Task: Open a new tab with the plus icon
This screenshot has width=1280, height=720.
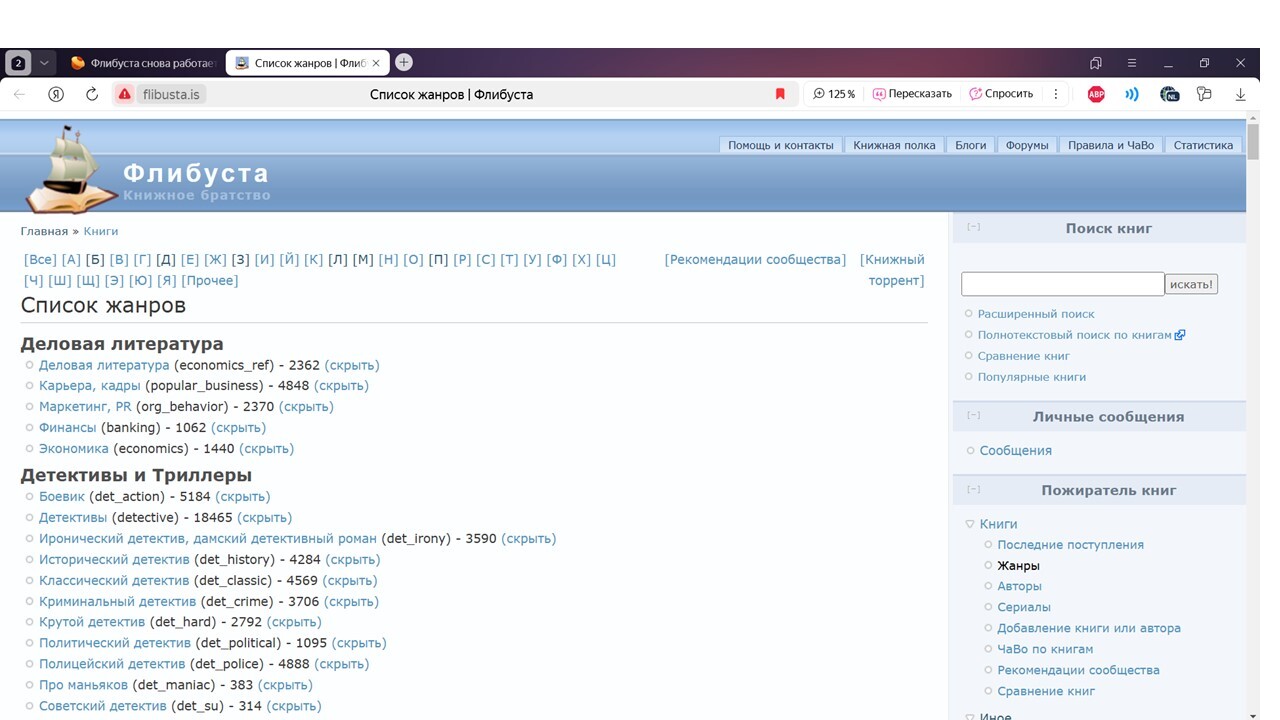Action: tap(404, 62)
